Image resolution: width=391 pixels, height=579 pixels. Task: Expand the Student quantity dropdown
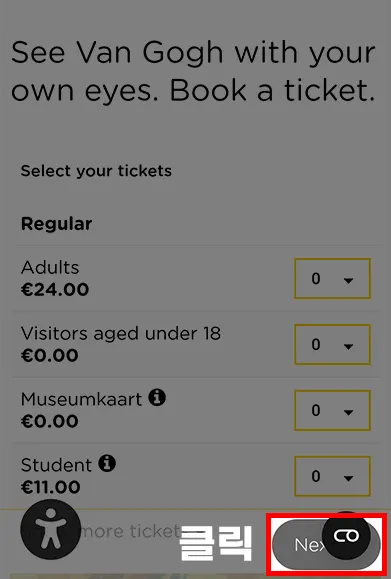(332, 476)
